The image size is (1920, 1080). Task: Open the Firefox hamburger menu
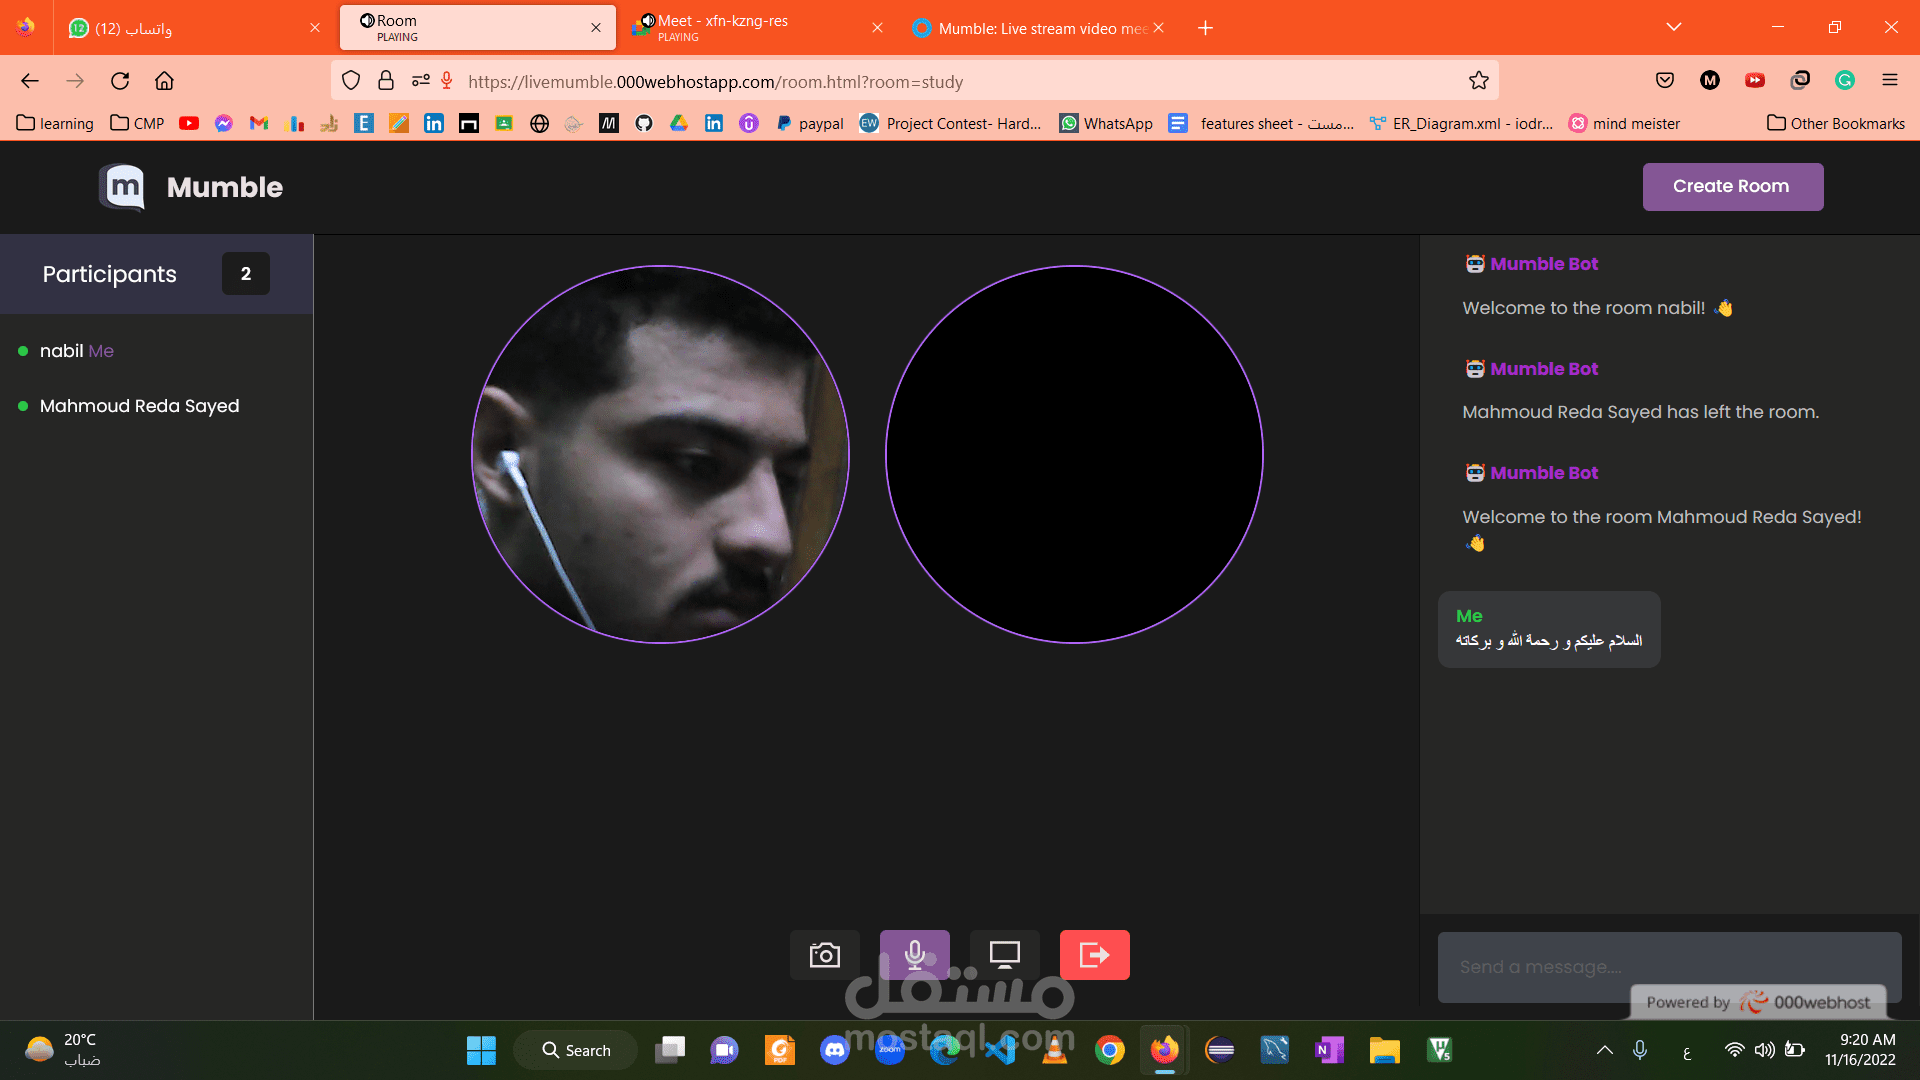1889,81
